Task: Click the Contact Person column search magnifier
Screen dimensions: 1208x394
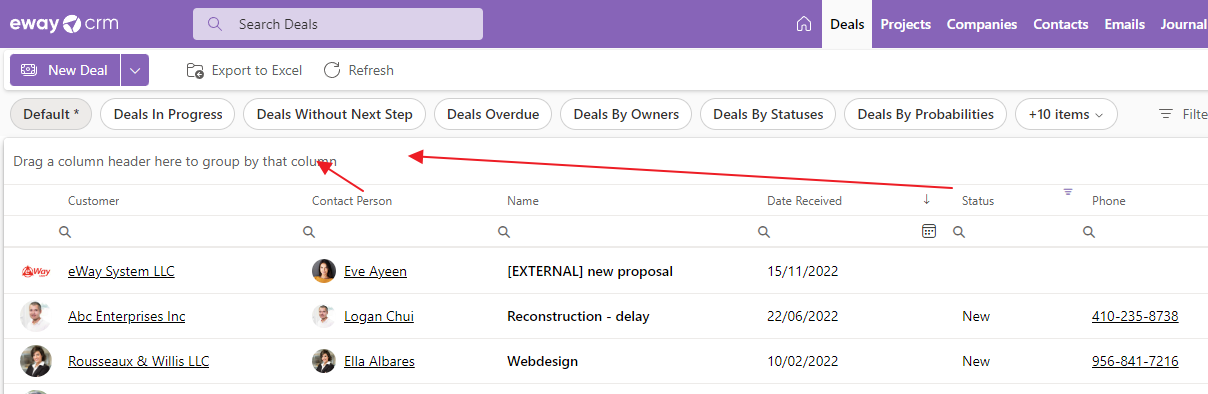Action: [309, 232]
